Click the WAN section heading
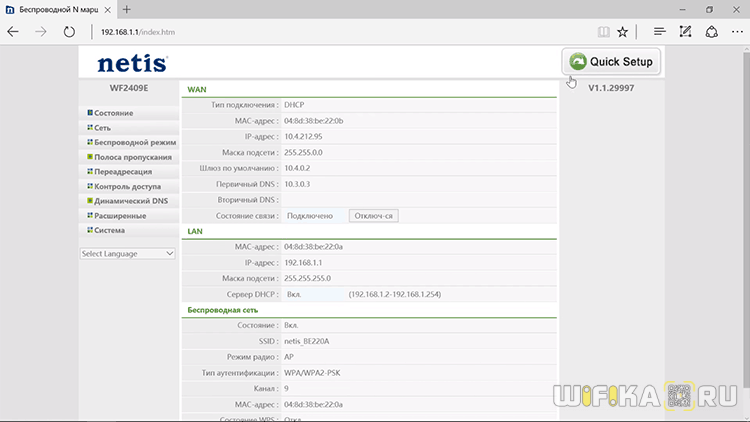The image size is (750, 422). click(197, 89)
